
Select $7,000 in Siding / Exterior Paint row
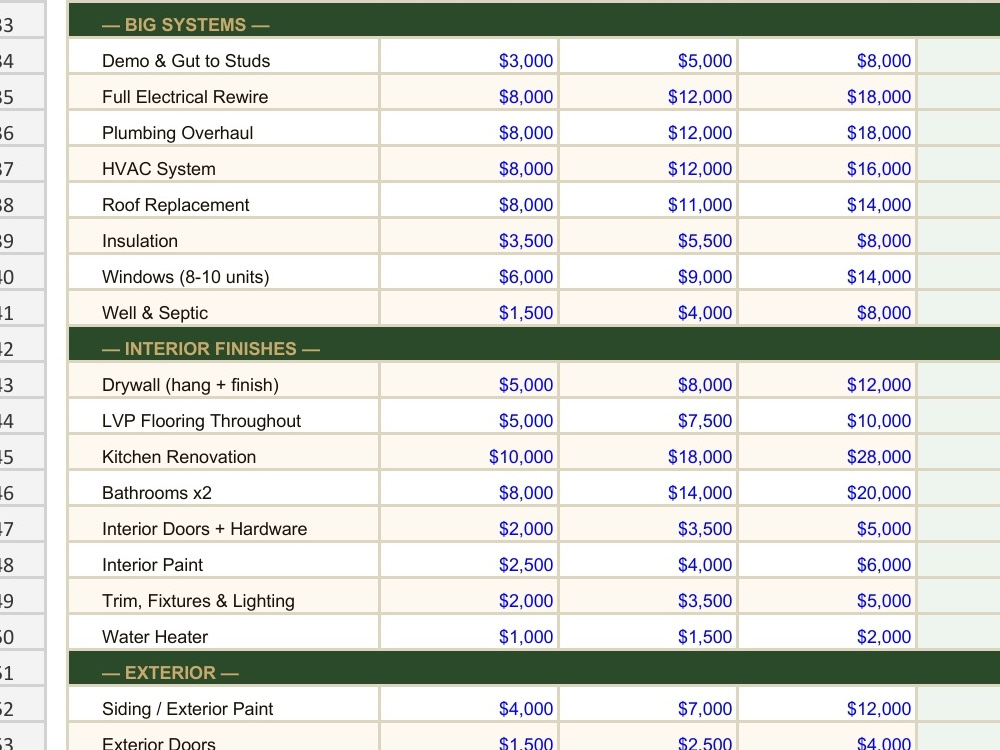pos(649,705)
